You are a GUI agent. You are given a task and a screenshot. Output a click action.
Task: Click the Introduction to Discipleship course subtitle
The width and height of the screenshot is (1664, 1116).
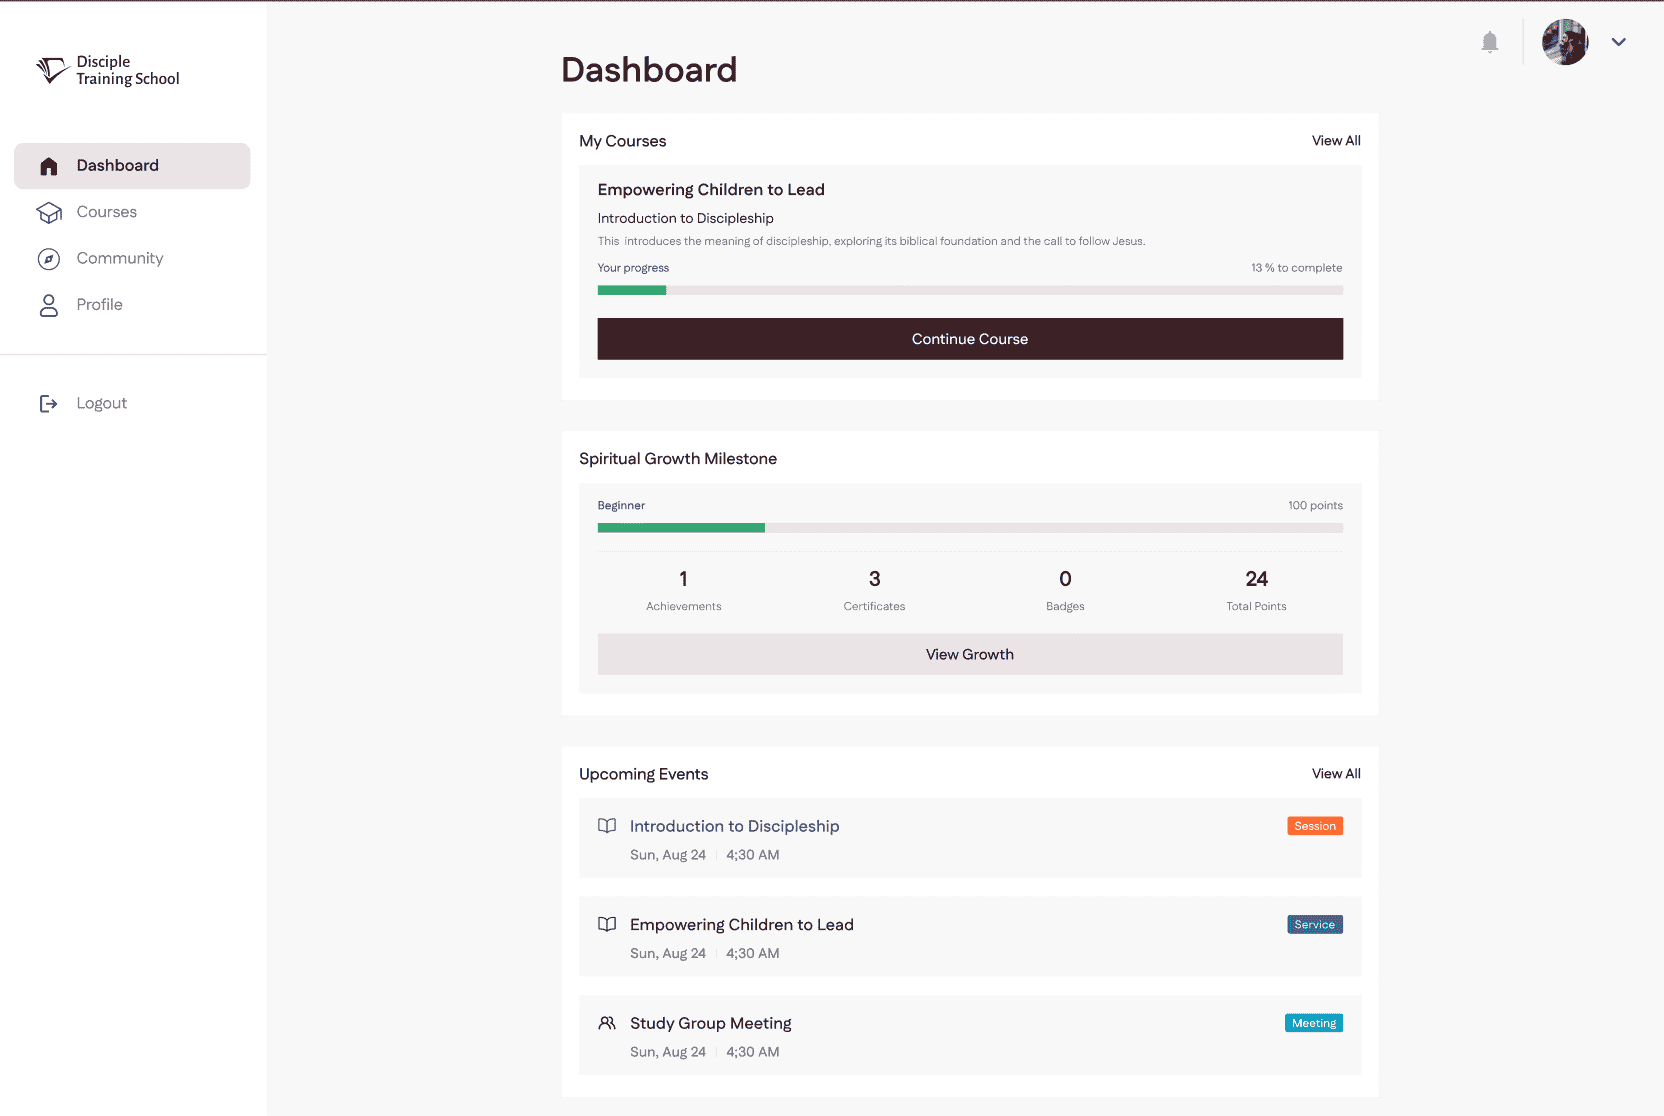[x=686, y=218]
